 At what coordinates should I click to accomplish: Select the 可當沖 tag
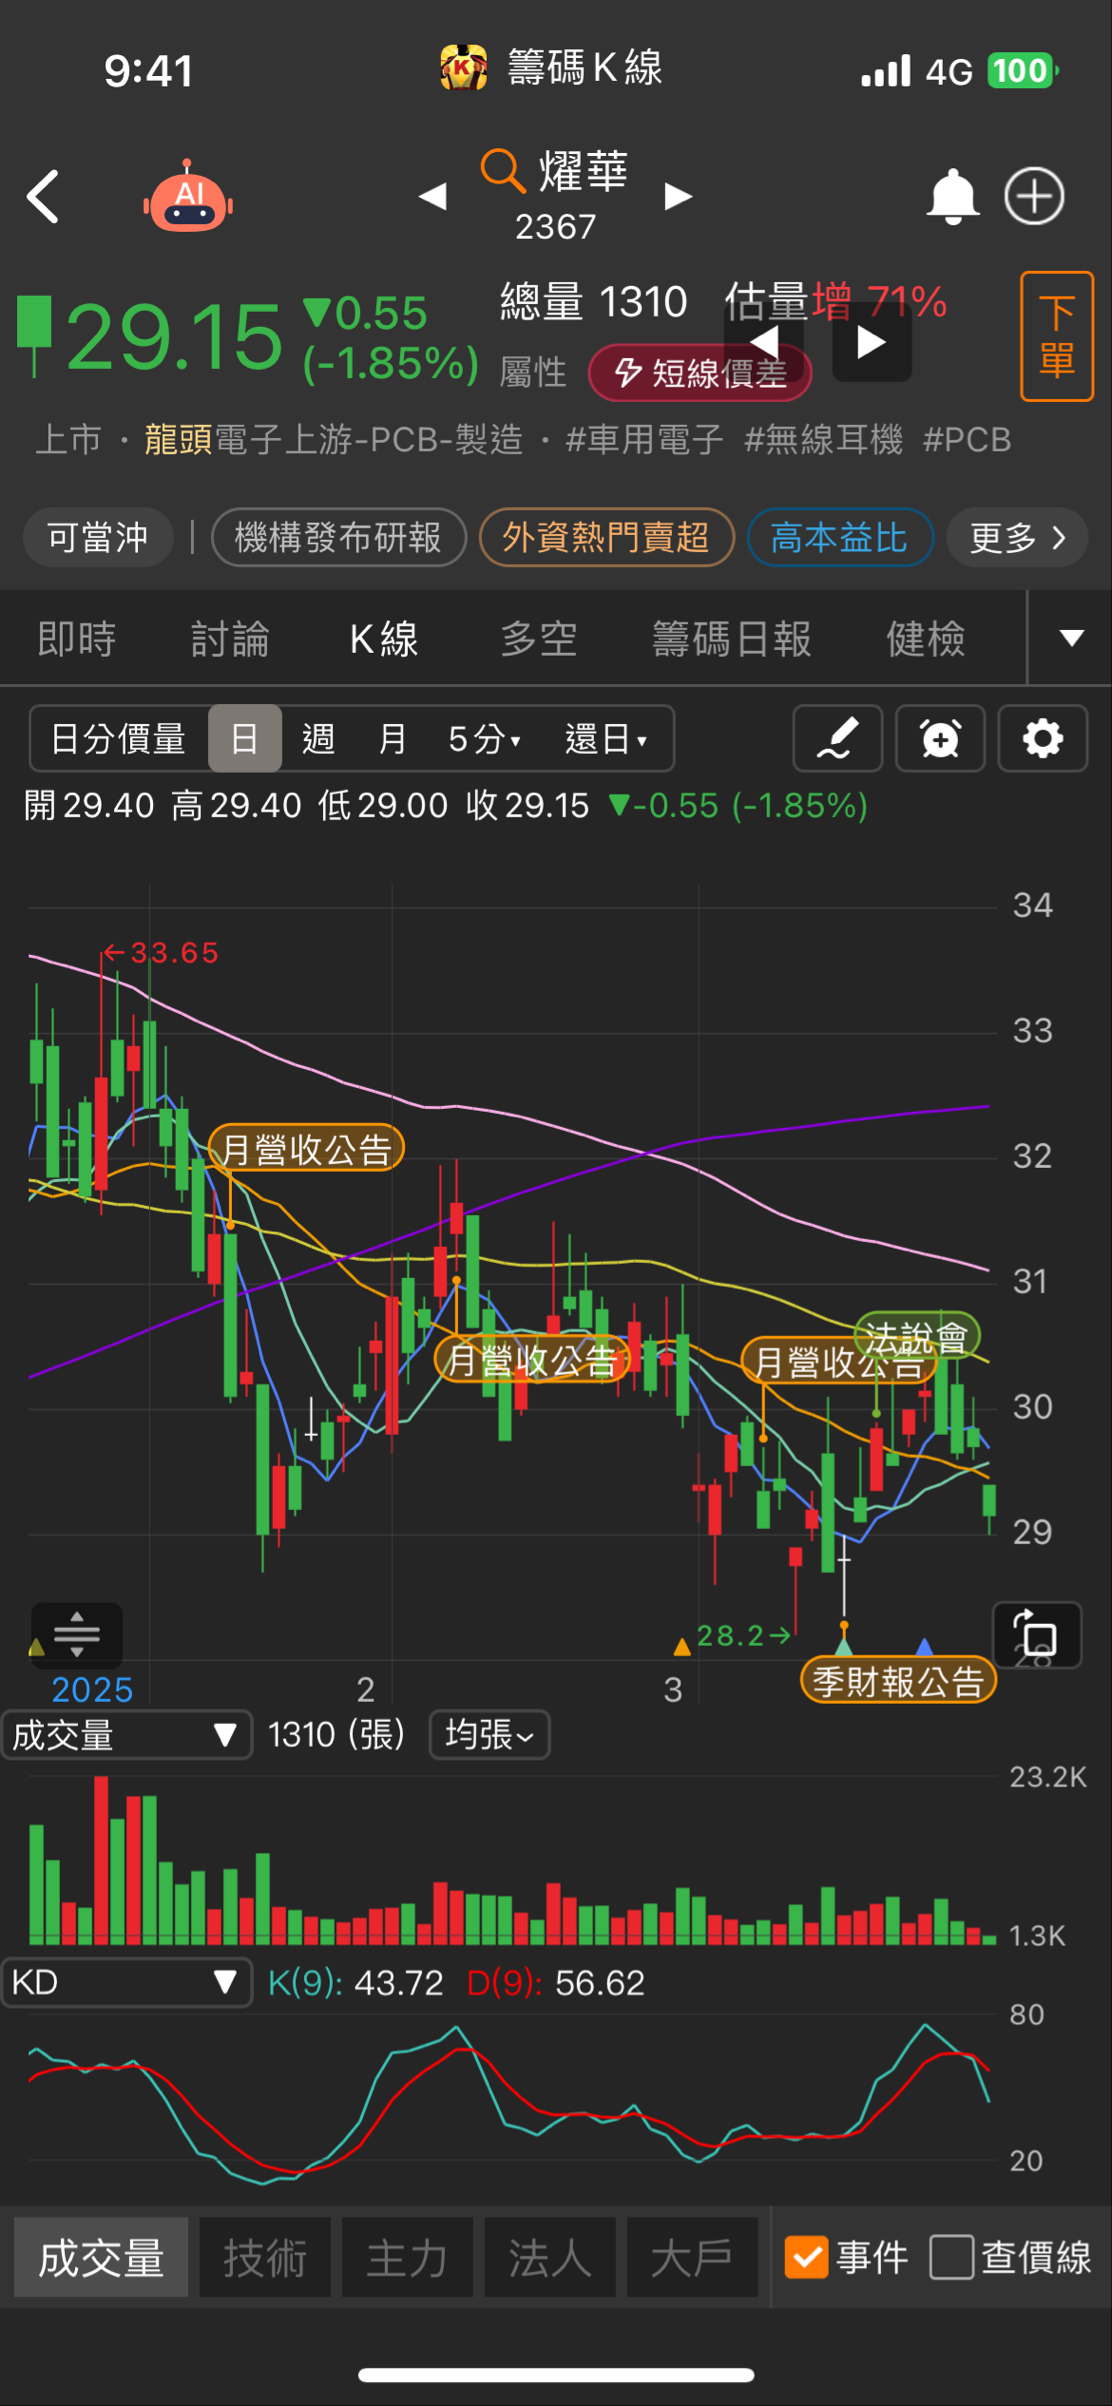coord(98,538)
